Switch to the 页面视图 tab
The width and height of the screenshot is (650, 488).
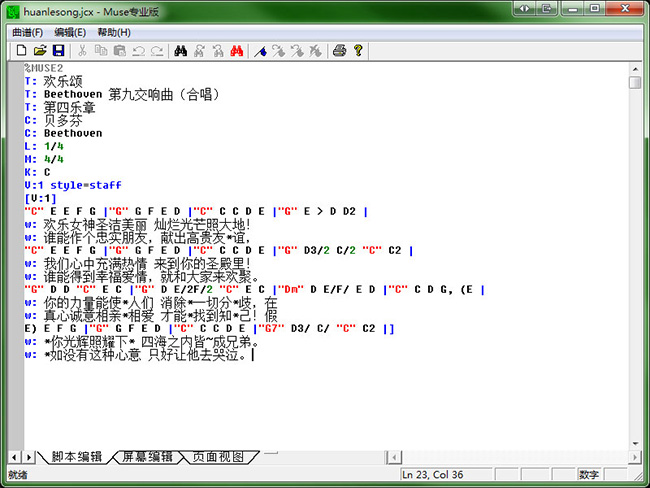tap(218, 456)
